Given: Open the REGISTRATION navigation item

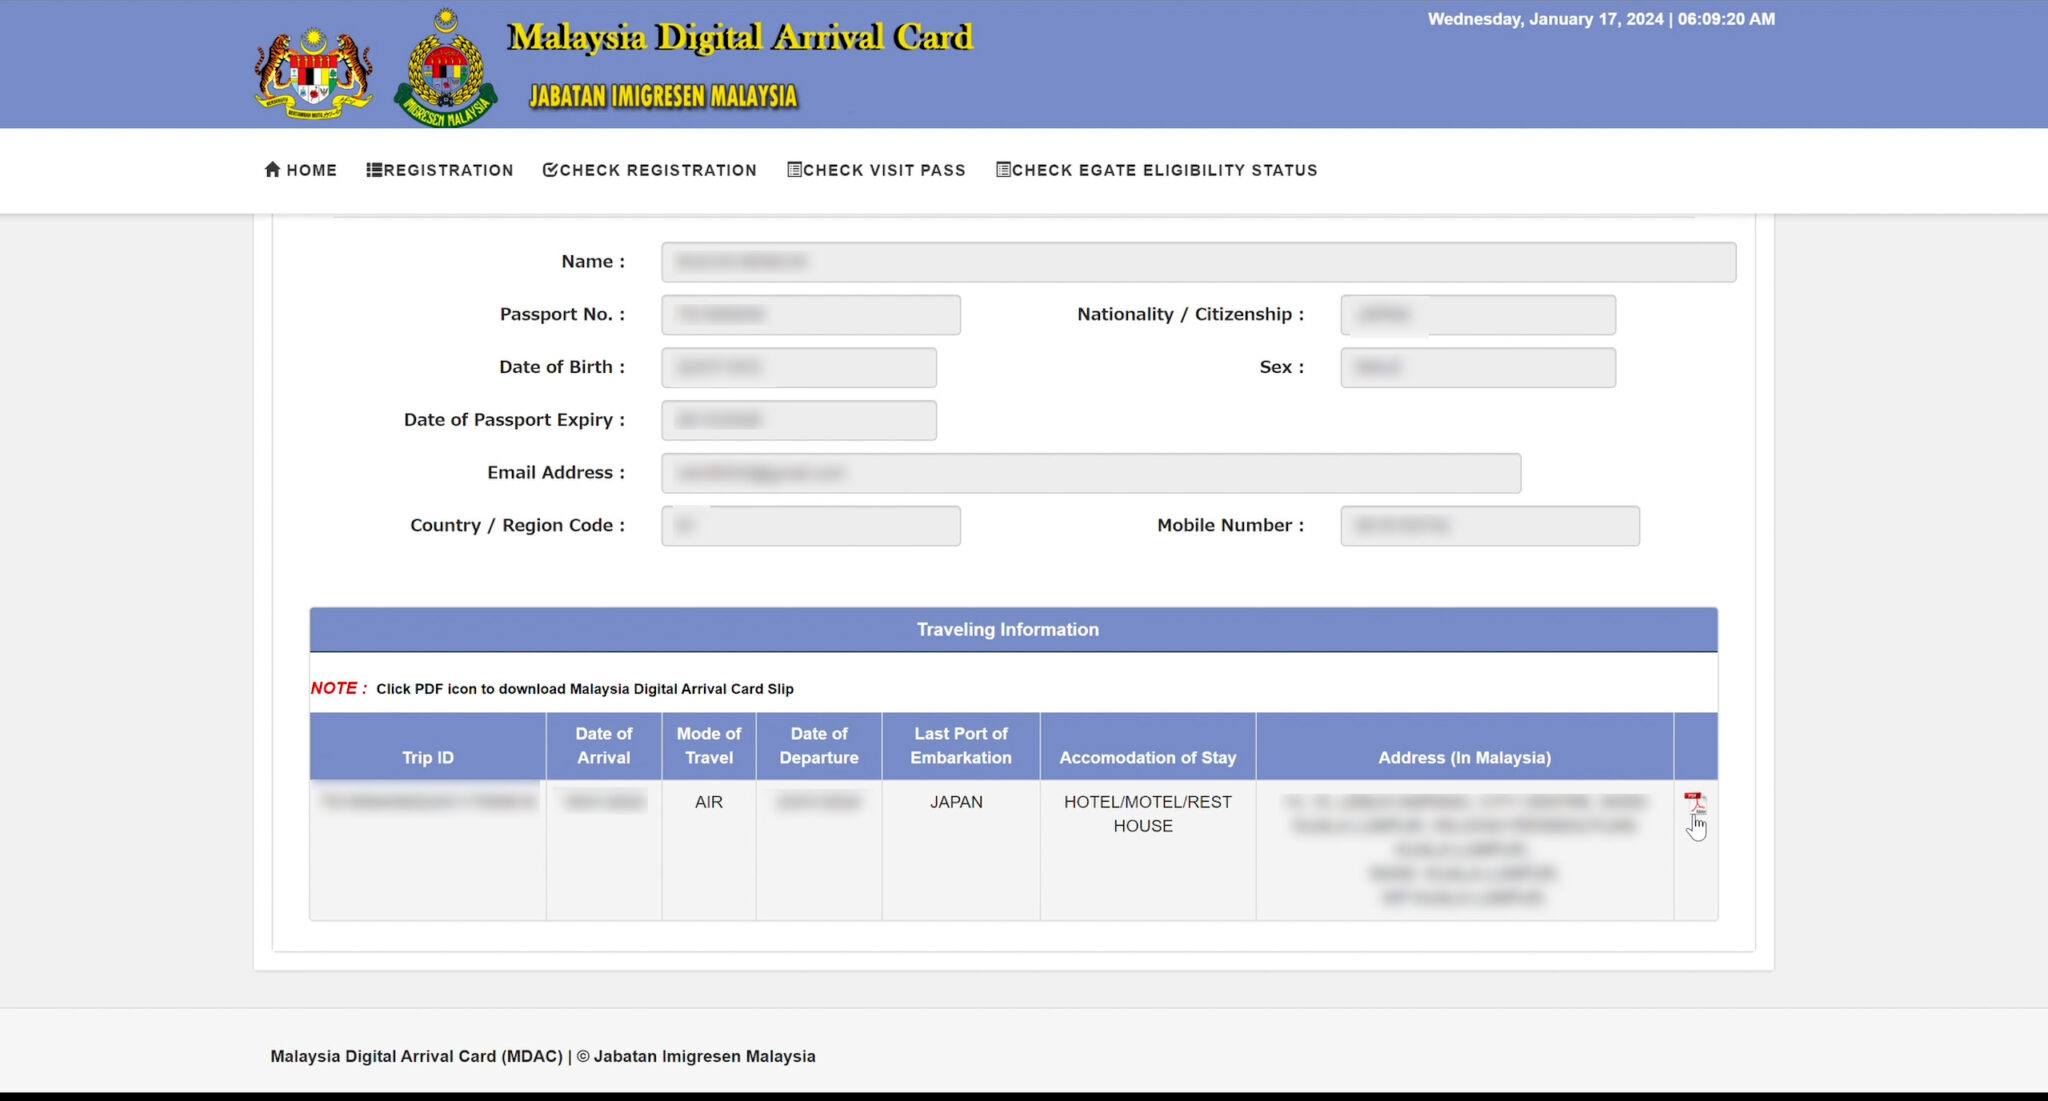Looking at the screenshot, I should [x=440, y=169].
